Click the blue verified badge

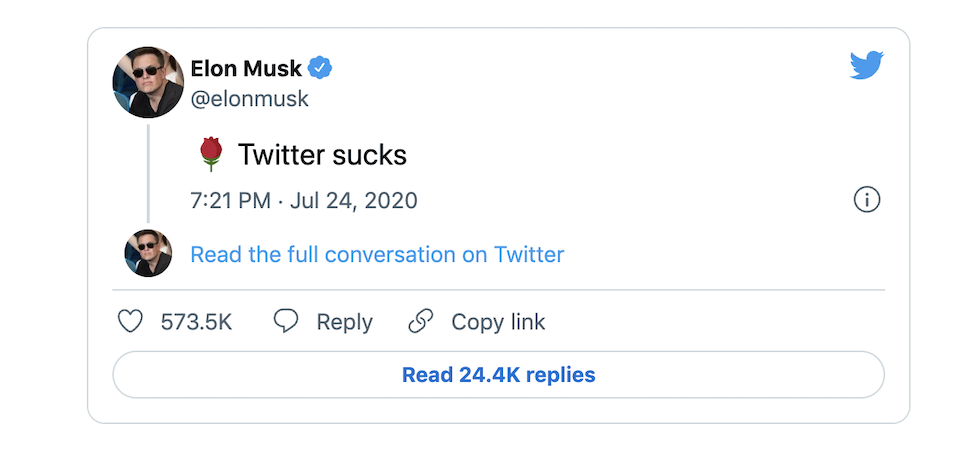pyautogui.click(x=320, y=68)
